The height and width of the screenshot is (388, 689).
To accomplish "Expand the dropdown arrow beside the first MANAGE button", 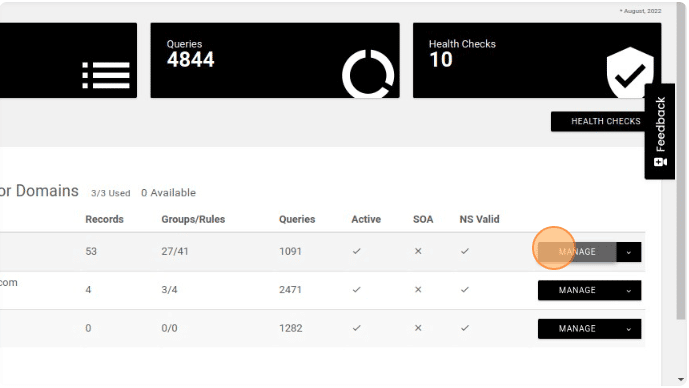I will [629, 252].
